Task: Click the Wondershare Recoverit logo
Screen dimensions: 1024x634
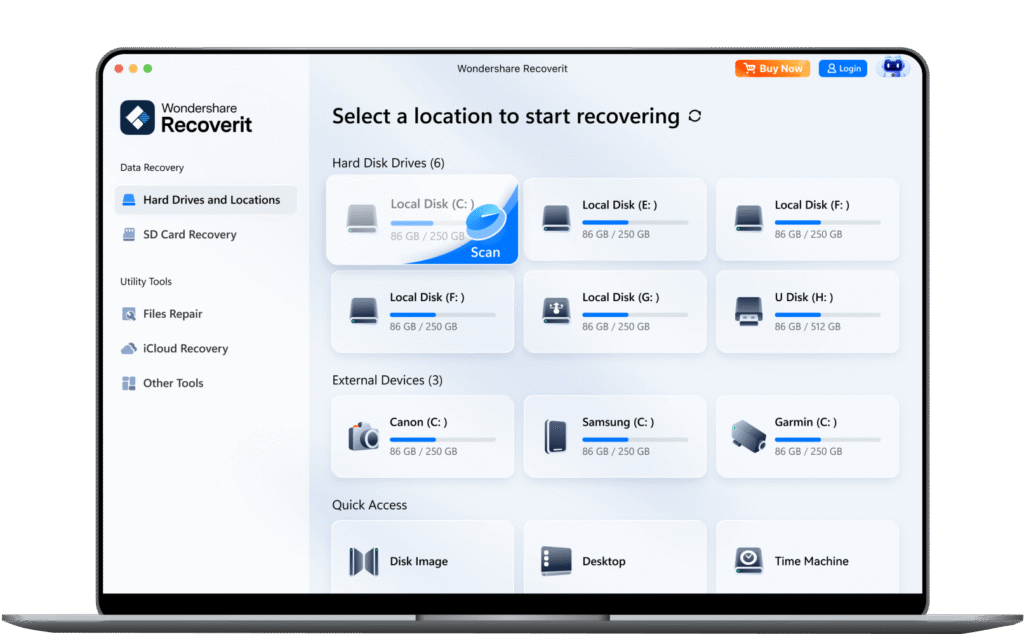Action: coord(186,117)
